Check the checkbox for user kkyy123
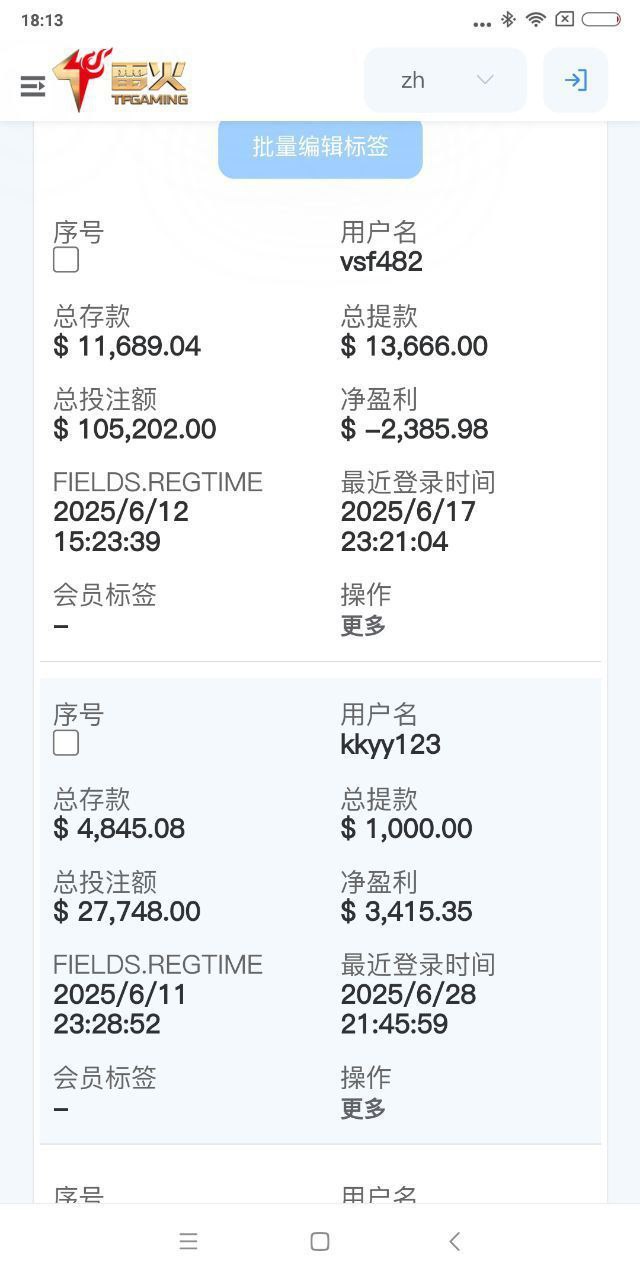The image size is (640, 1280). coord(66,743)
